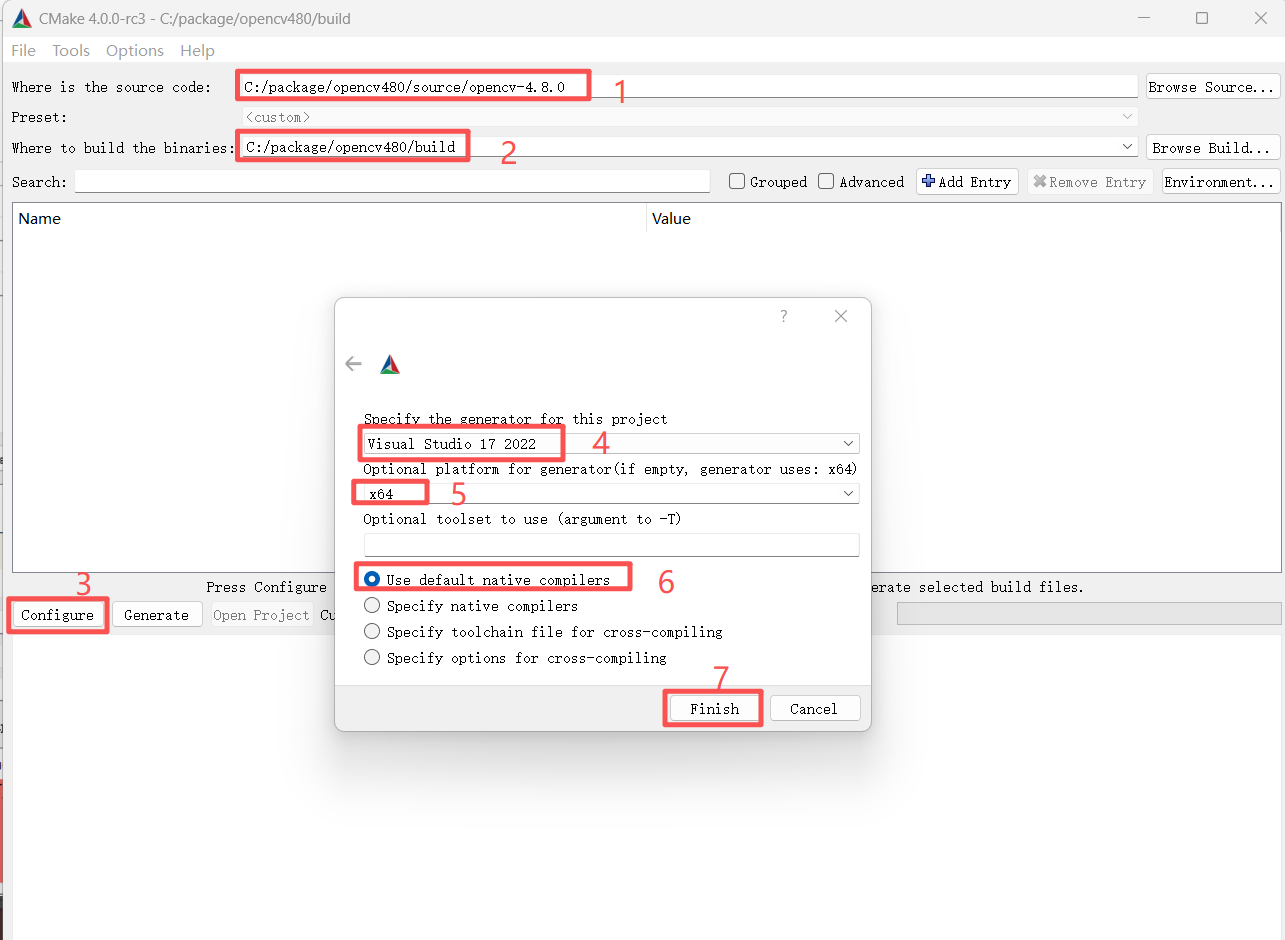Open the File menu
This screenshot has width=1285, height=940.
(23, 50)
